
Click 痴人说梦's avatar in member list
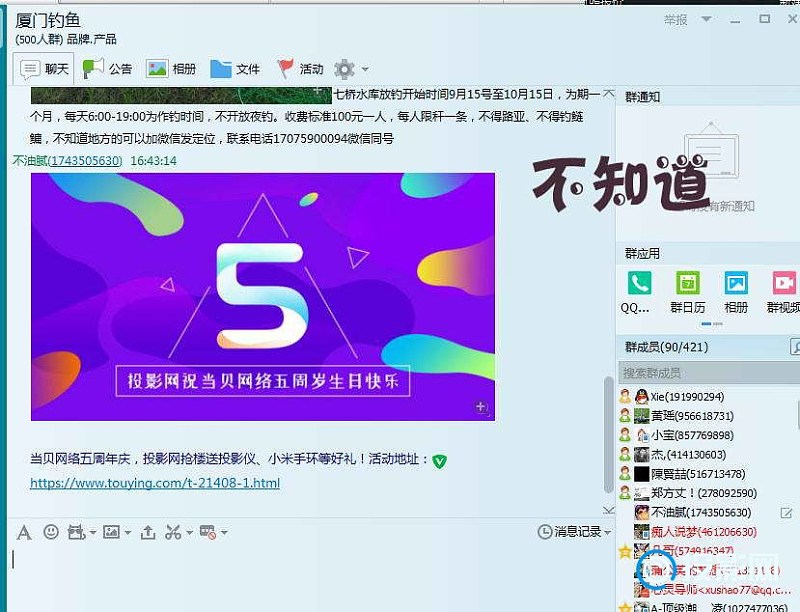[x=641, y=532]
